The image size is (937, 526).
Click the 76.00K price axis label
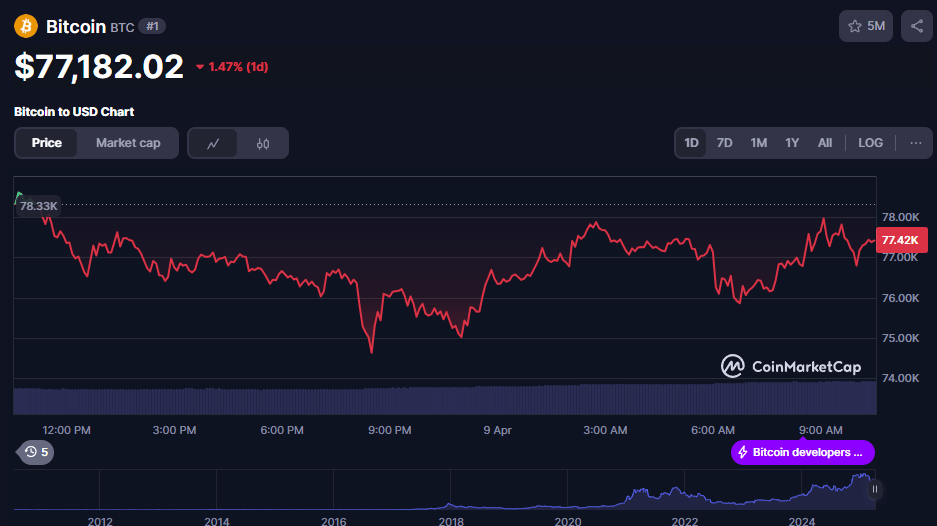[x=900, y=298]
